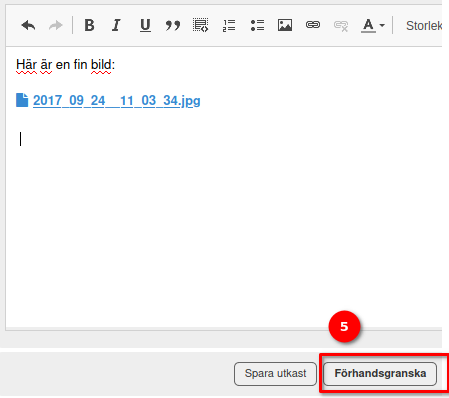Open the 2017_09_24__11_03_34.jpg attachment link
Image resolution: width=449 pixels, height=398 pixels.
pyautogui.click(x=117, y=101)
